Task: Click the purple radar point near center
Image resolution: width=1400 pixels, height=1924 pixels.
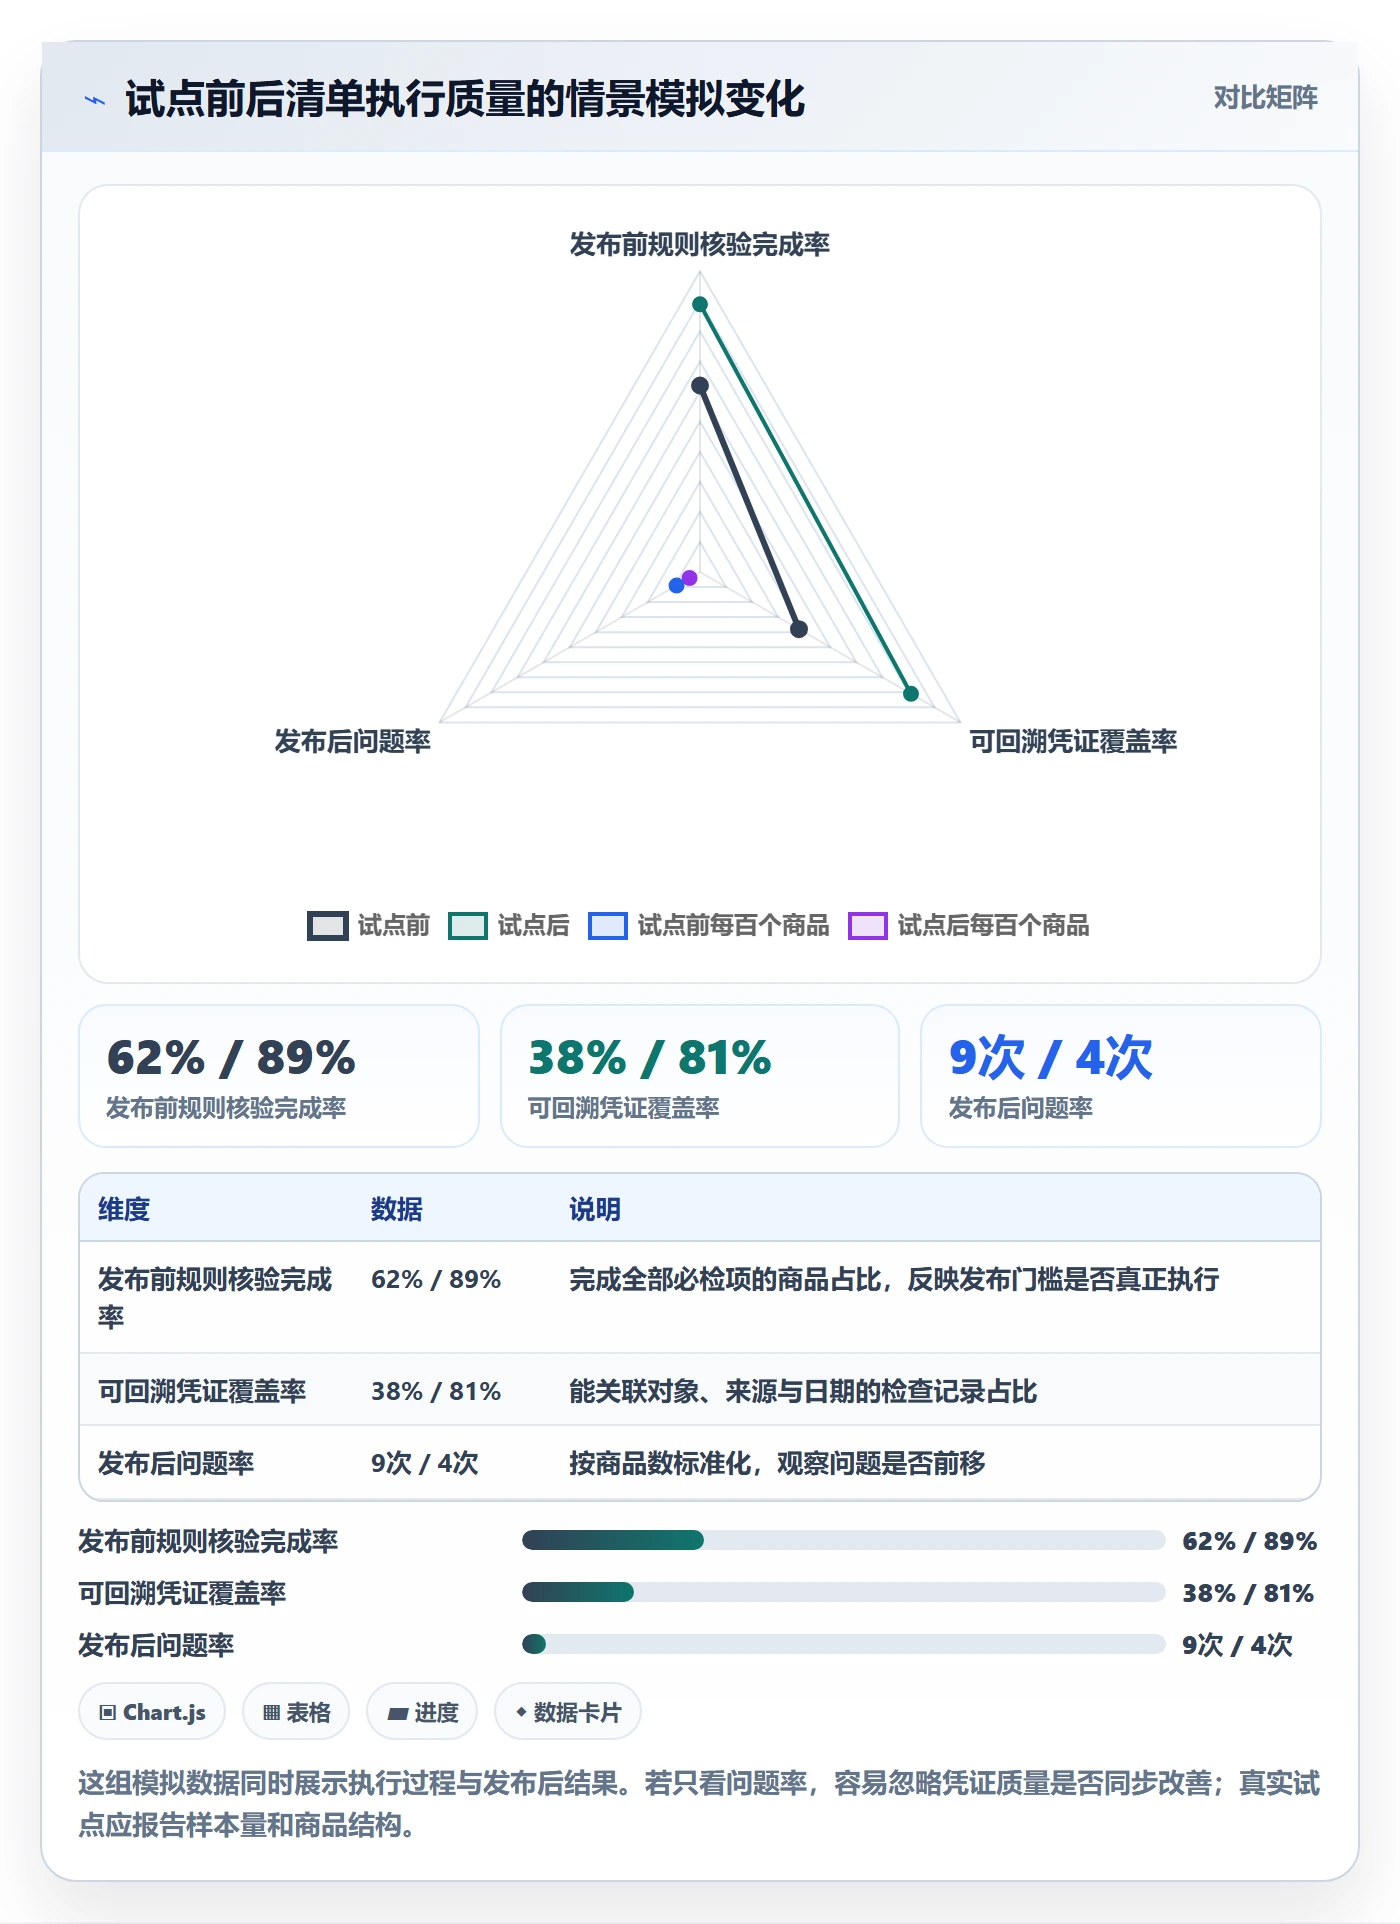Action: coord(689,578)
